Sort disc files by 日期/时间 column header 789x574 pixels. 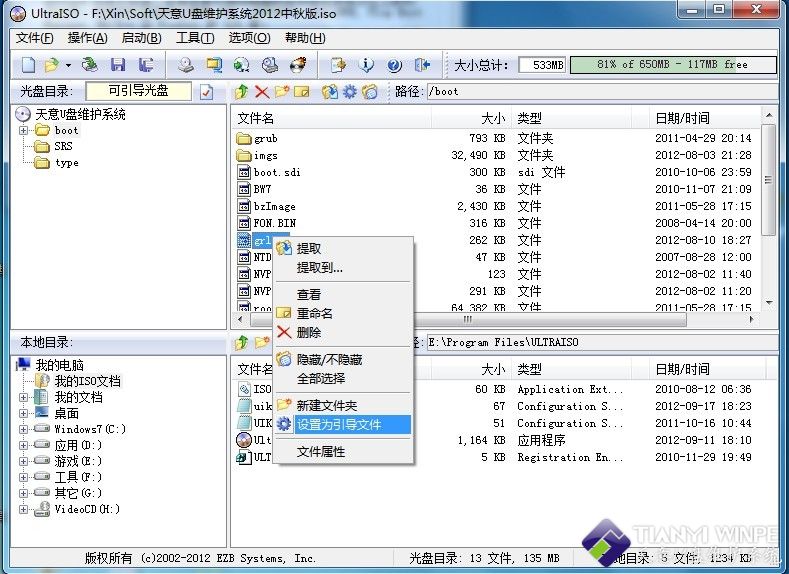(x=704, y=119)
